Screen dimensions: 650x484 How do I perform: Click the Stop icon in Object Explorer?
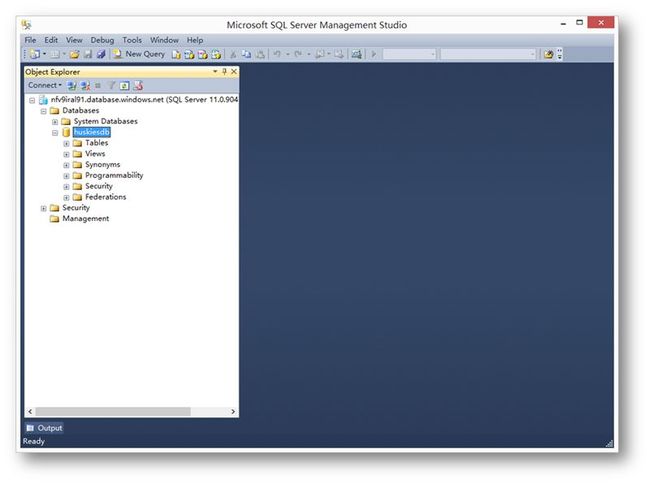(x=98, y=86)
